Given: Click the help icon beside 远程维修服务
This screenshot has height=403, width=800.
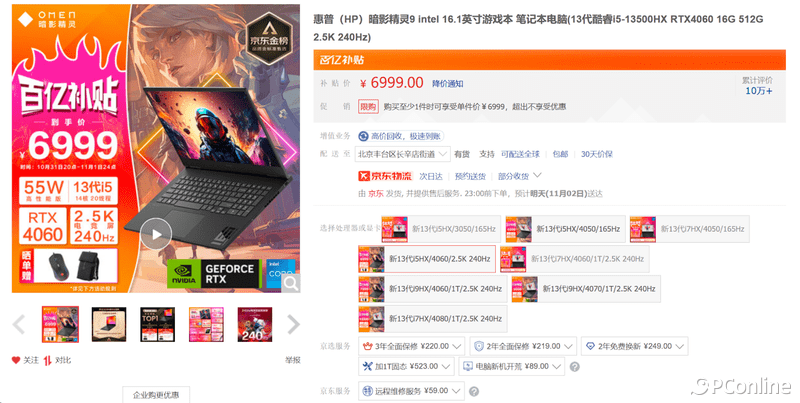Looking at the screenshot, I should 473,391.
